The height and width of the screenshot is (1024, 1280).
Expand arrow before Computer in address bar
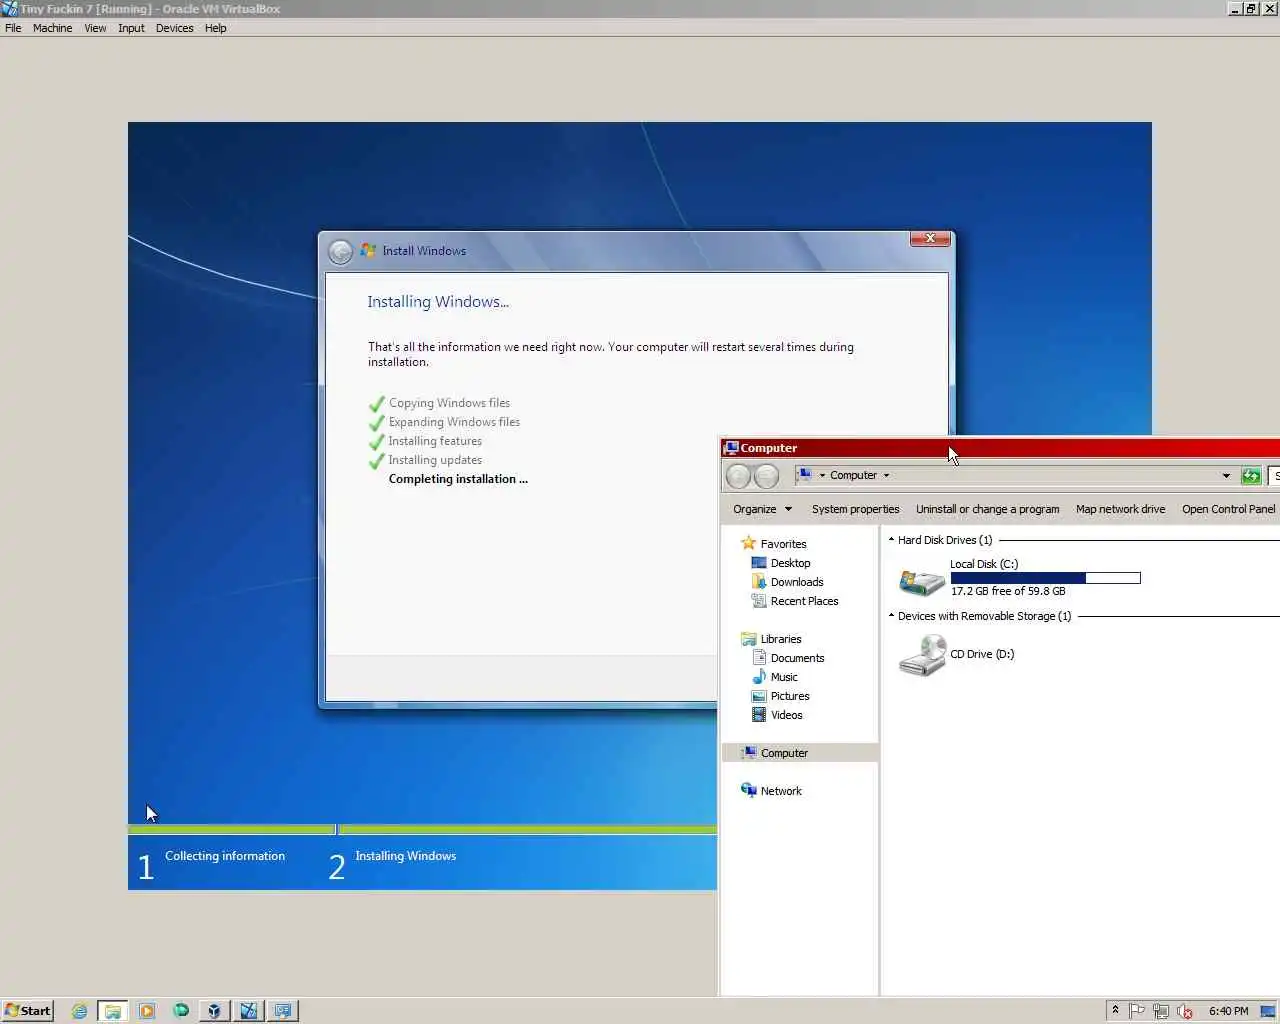pos(822,476)
